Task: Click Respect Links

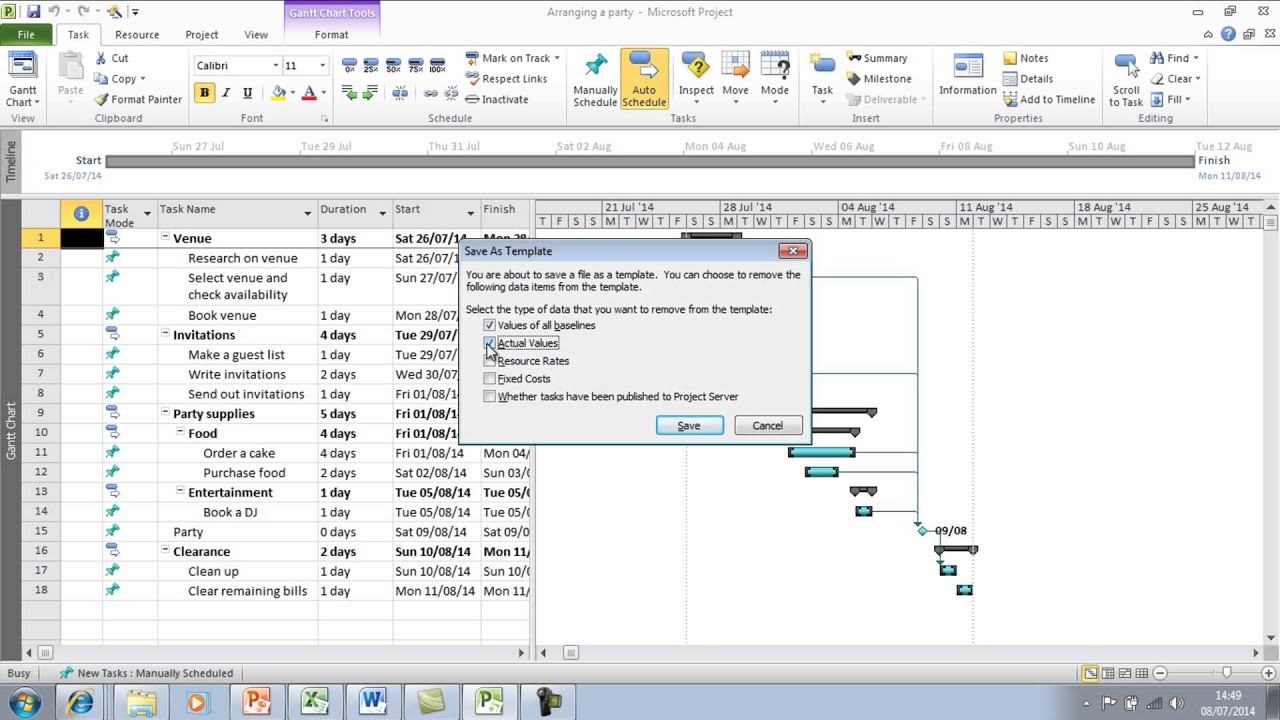Action: pyautogui.click(x=506, y=79)
